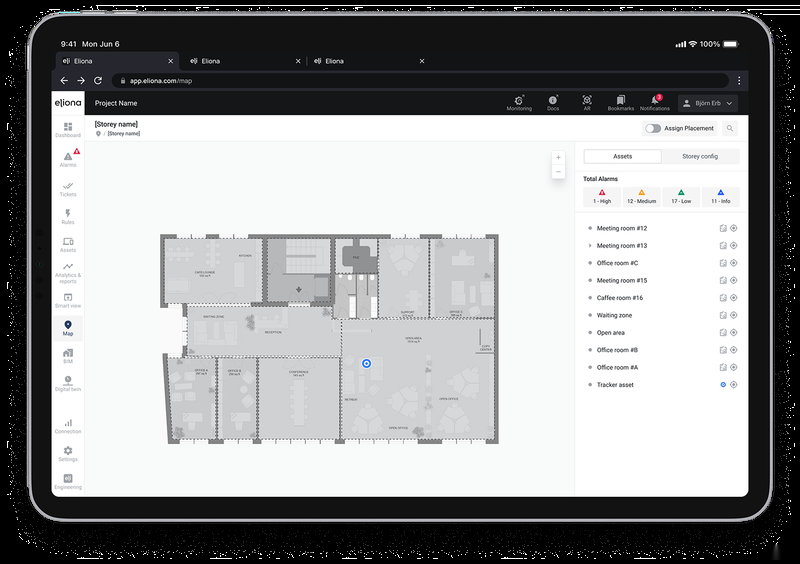Screen dimensions: 800x564
Task: Switch to the third Eliona browser tab
Action: click(369, 61)
